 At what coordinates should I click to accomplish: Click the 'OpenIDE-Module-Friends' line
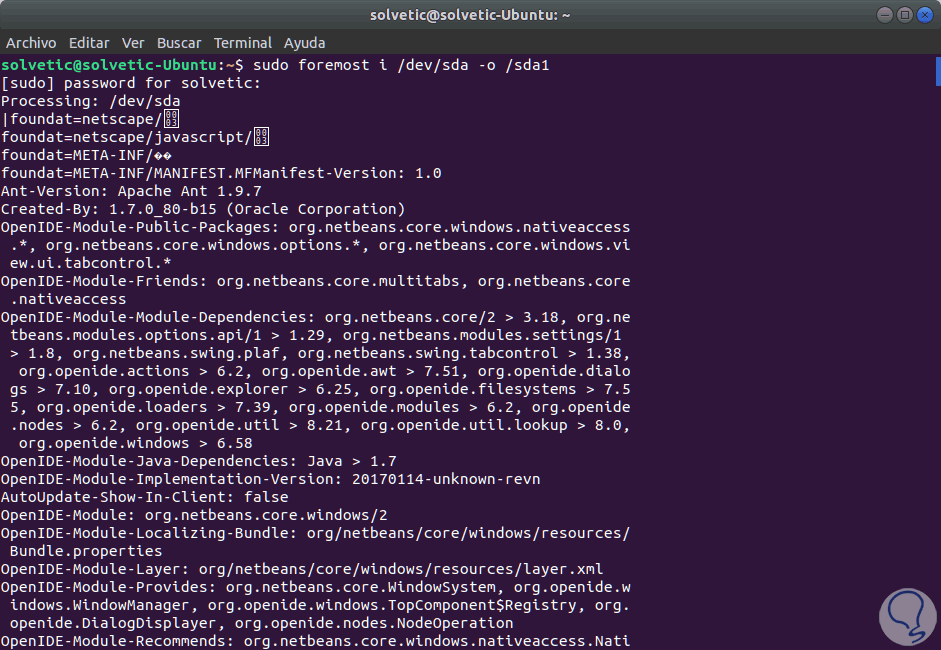click(316, 281)
